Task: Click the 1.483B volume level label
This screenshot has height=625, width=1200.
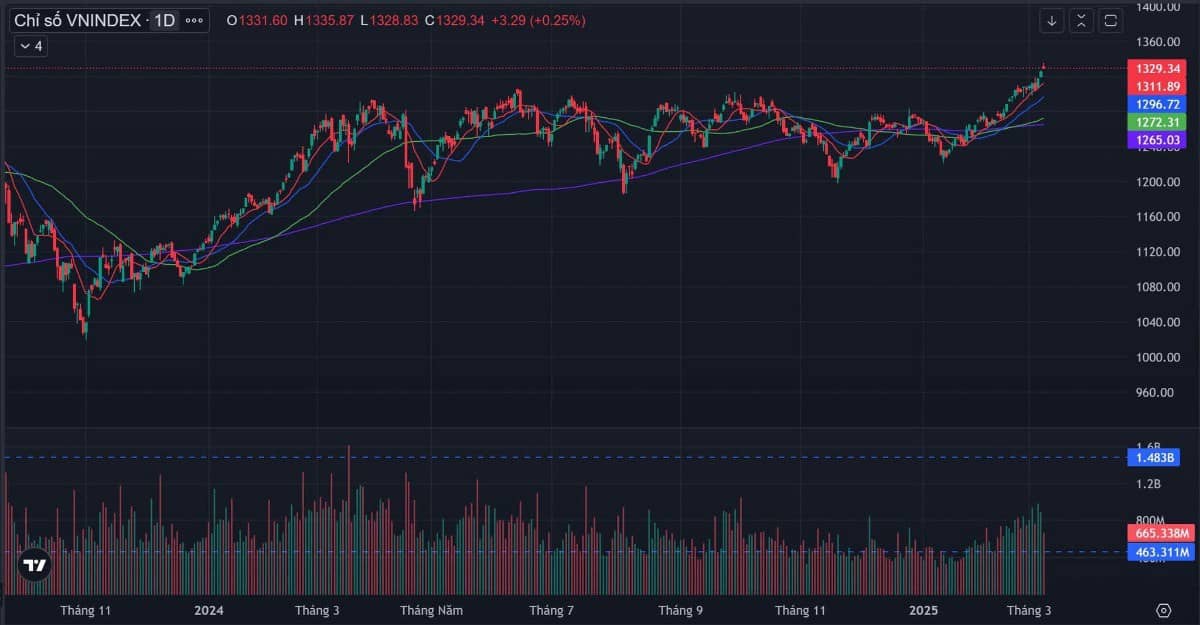Action: click(x=1154, y=457)
